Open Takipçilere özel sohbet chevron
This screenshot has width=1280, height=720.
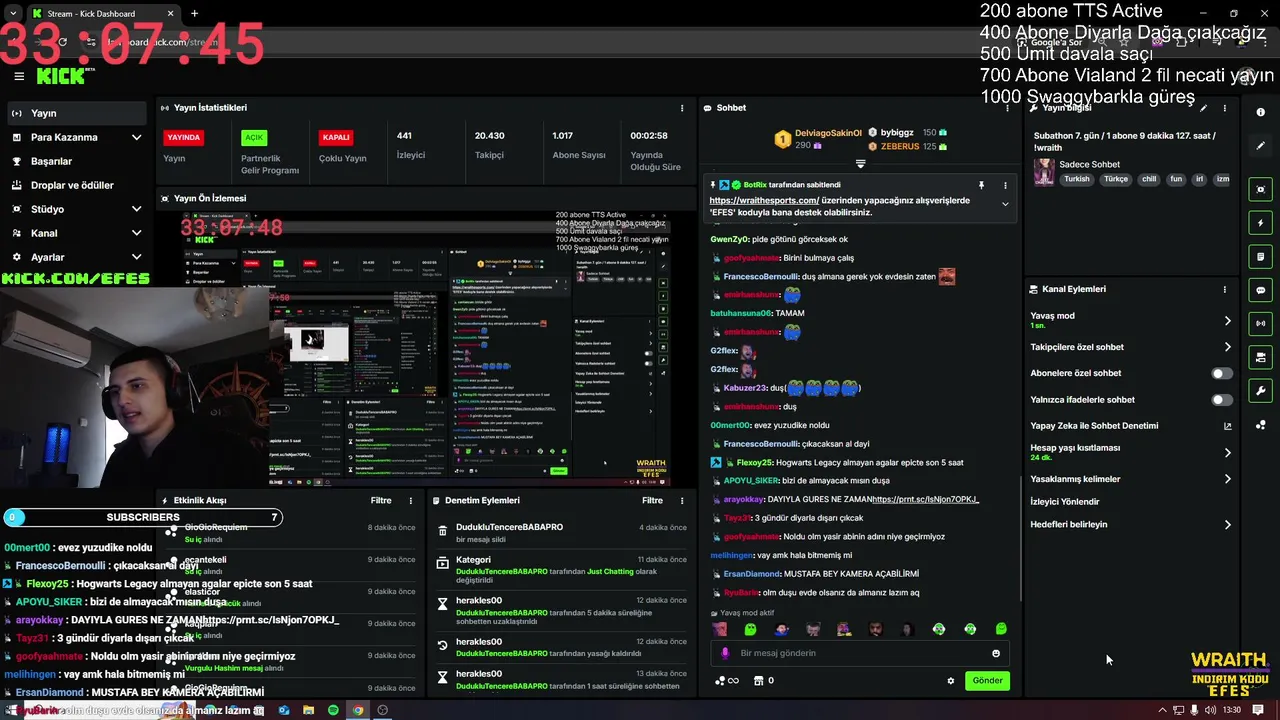click(x=1228, y=347)
